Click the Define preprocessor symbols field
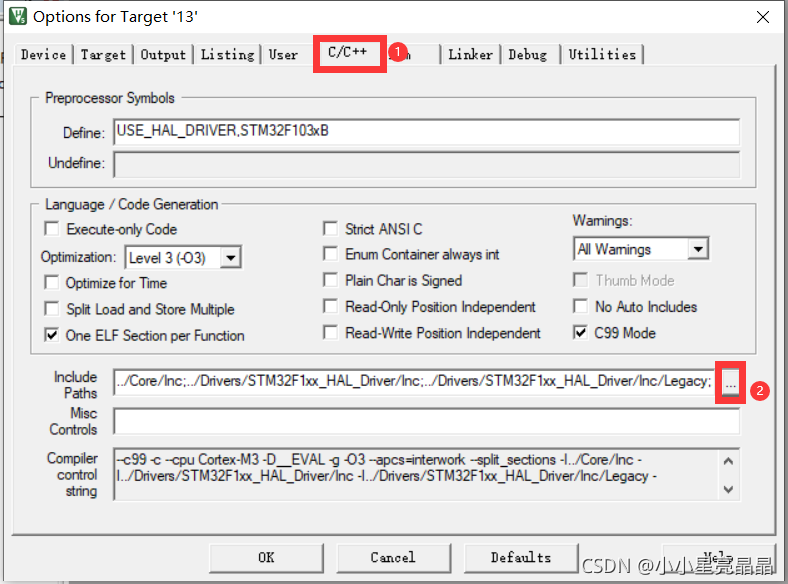 426,131
